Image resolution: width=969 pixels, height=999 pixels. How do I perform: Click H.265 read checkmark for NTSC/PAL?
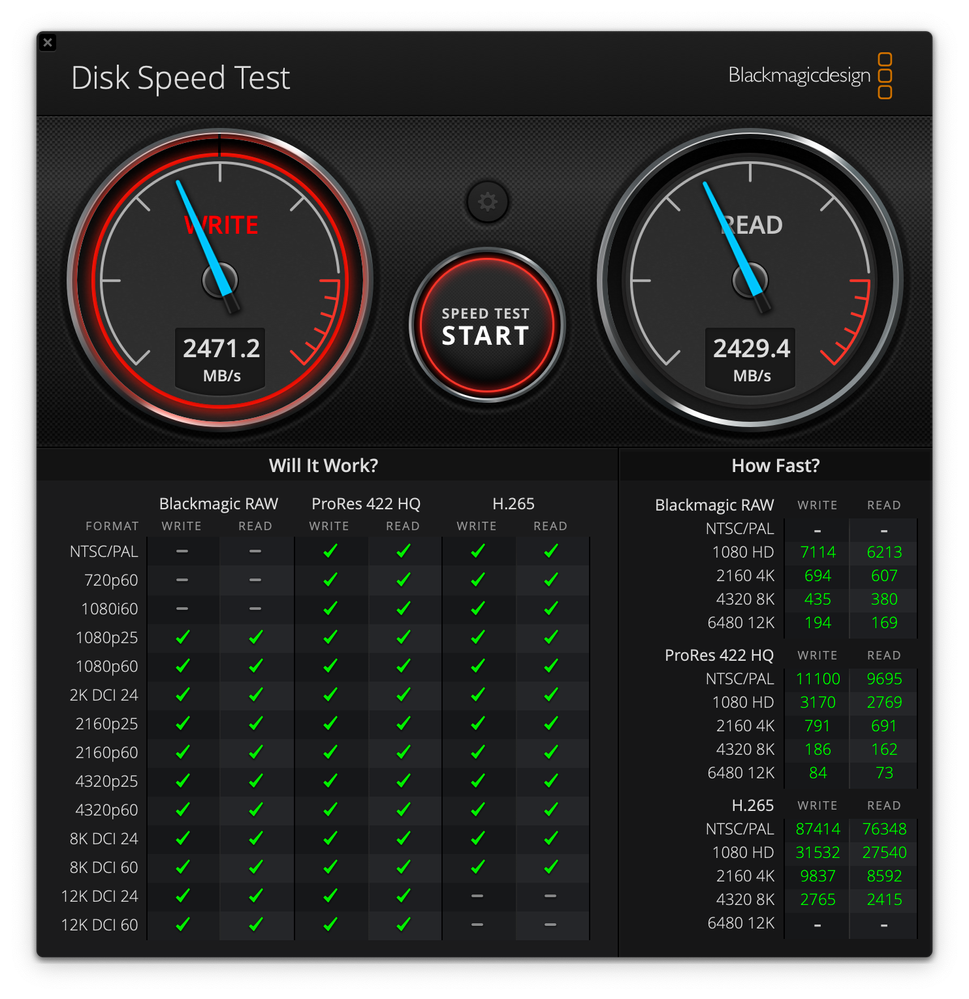(x=551, y=551)
